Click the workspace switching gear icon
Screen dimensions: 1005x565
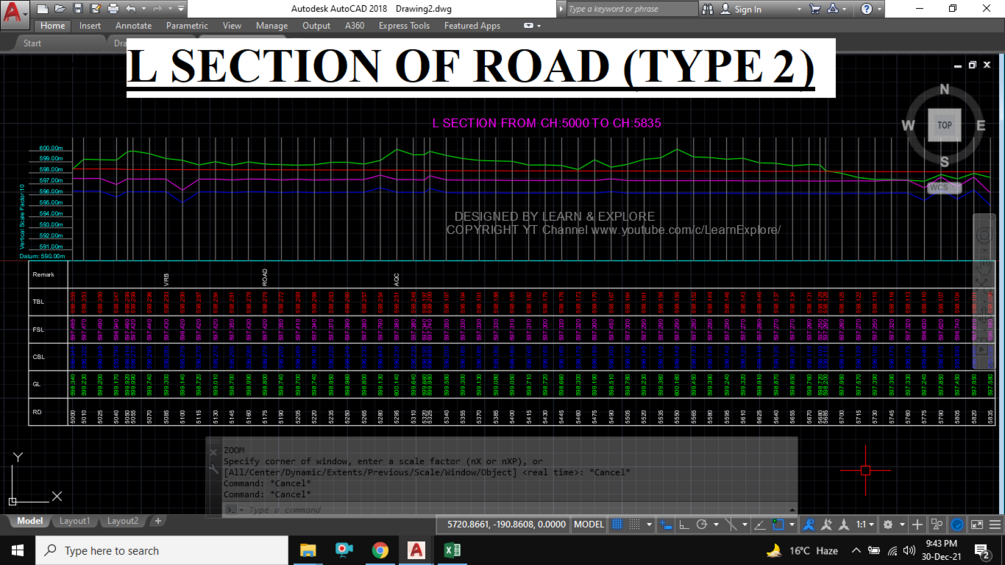pyautogui.click(x=888, y=524)
